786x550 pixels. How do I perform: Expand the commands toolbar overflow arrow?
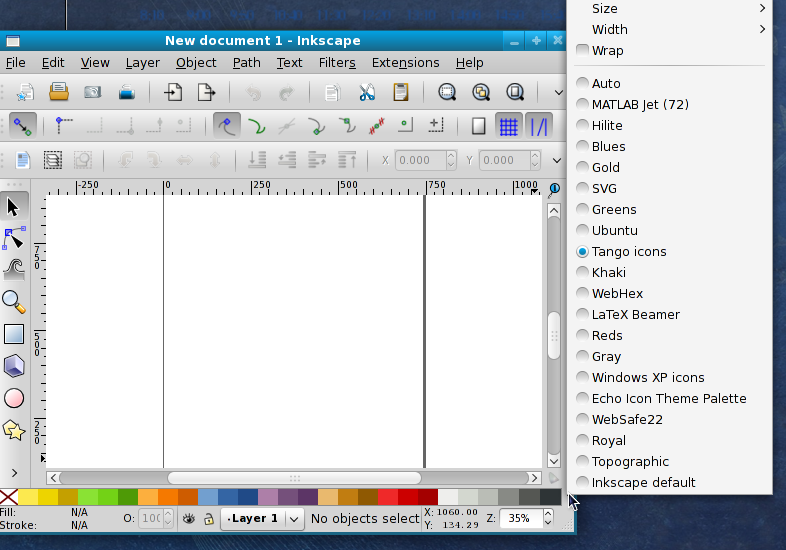tap(558, 92)
